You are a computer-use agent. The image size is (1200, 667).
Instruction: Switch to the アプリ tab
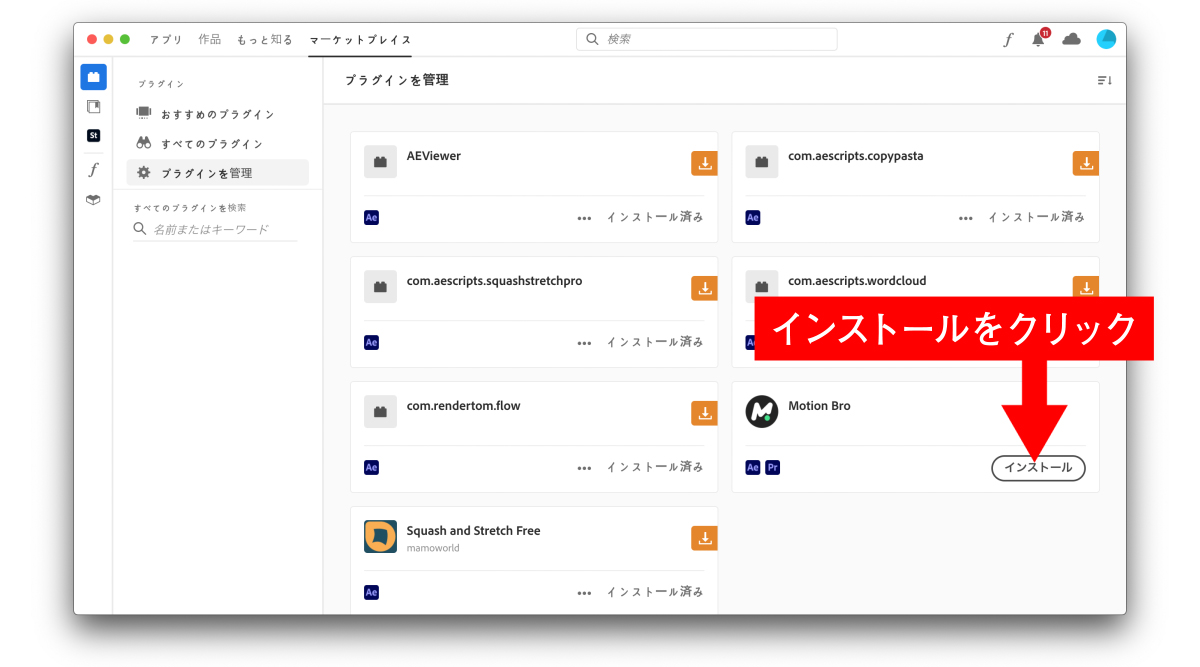[166, 40]
